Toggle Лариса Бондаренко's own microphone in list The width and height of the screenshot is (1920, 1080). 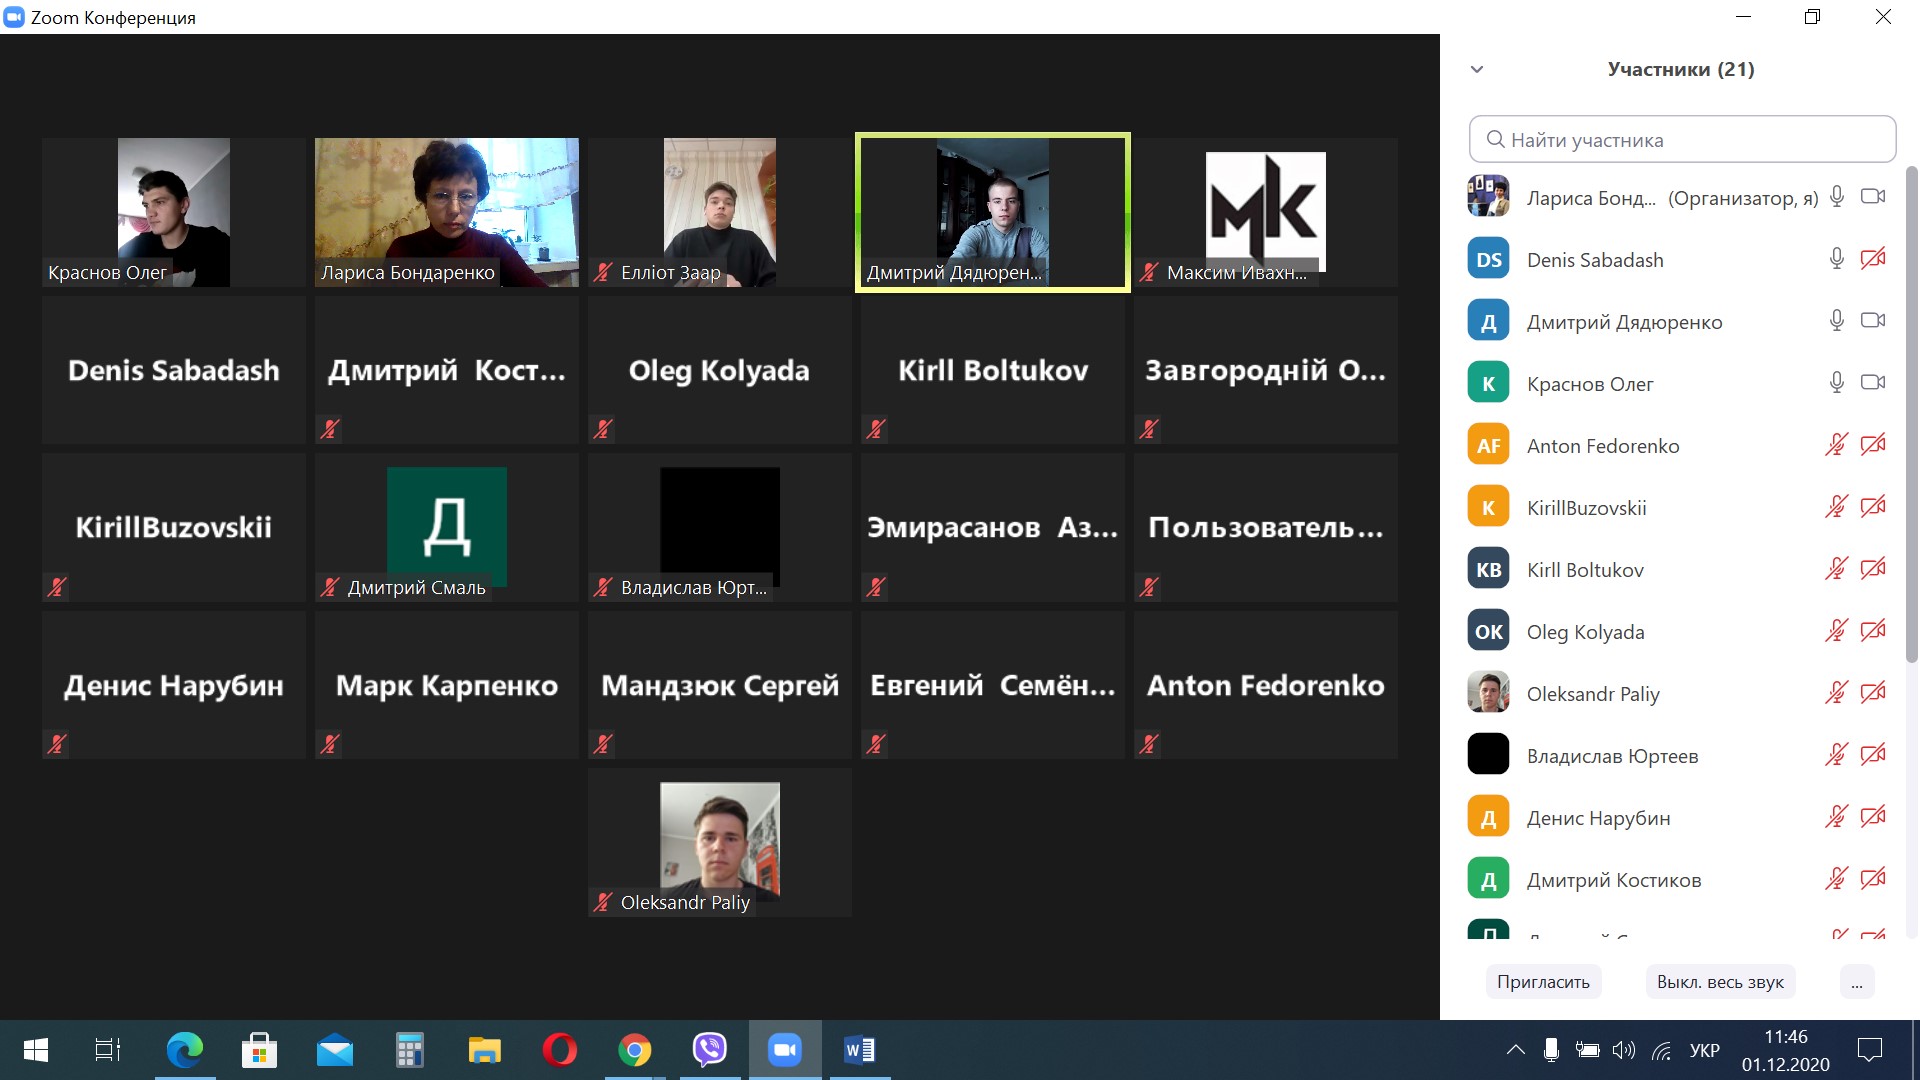[x=1836, y=197]
